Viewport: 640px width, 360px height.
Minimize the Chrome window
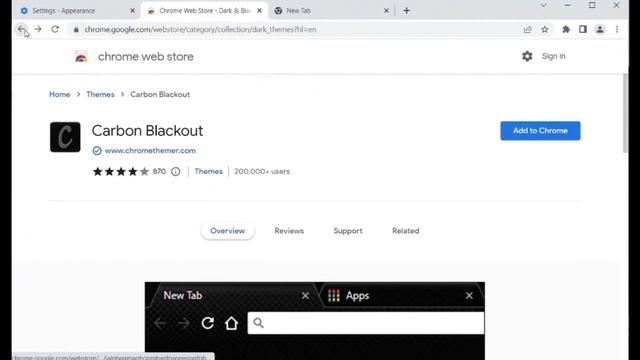click(x=568, y=5)
